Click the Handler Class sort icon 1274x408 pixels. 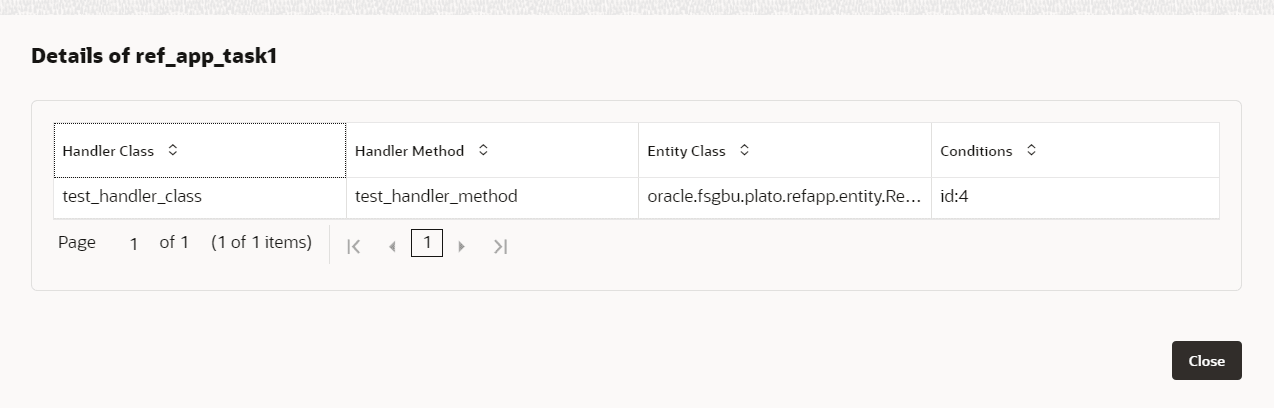tap(173, 150)
